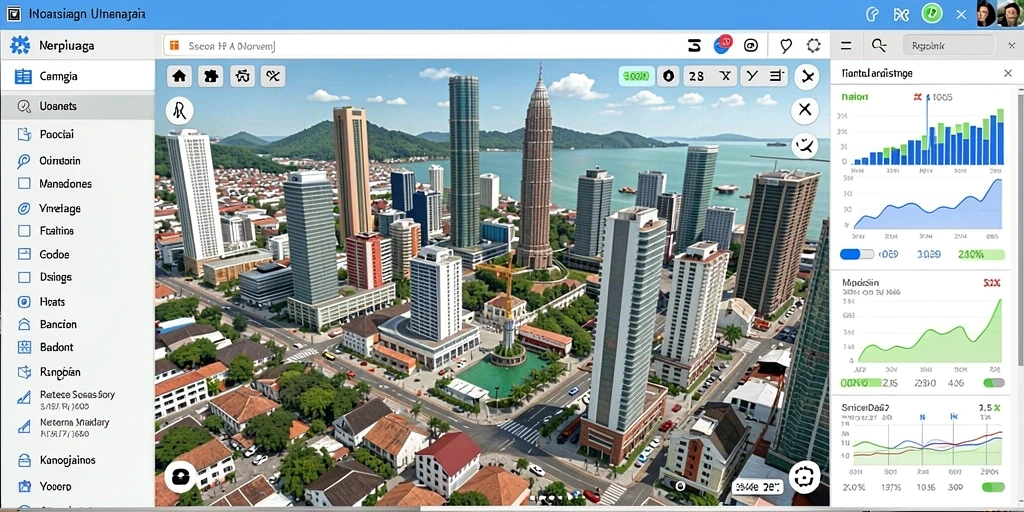Click the round focus button at viewport bottom-right
Screen dimensions: 1024x512
point(804,477)
